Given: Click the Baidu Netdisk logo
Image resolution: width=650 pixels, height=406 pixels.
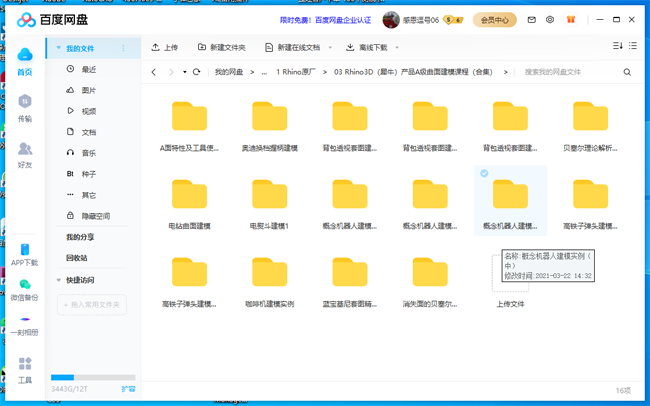Looking at the screenshot, I should 52,19.
